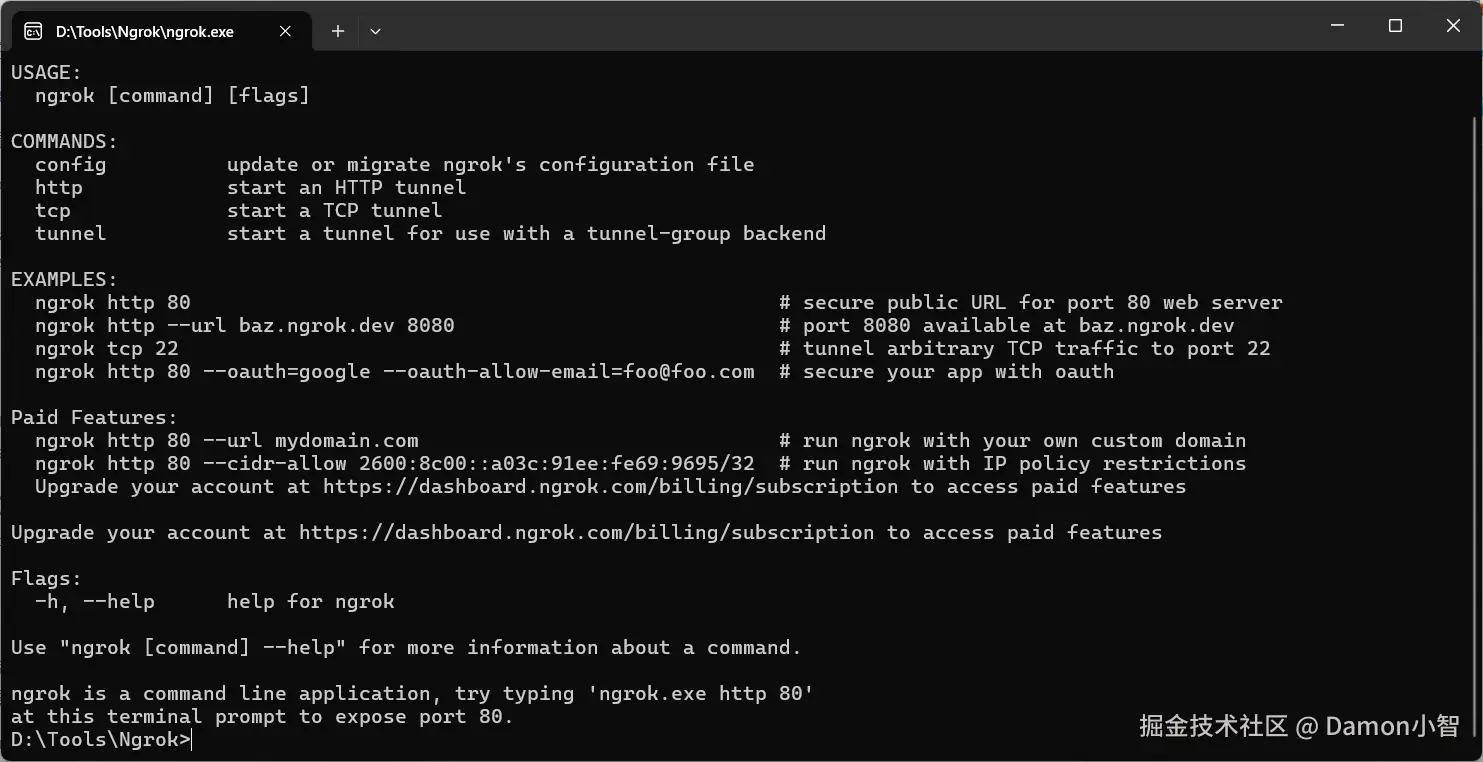Viewport: 1483px width, 762px height.
Task: Click the D:\Tools\Ngrok> command prompt line
Action: pyautogui.click(x=100, y=740)
